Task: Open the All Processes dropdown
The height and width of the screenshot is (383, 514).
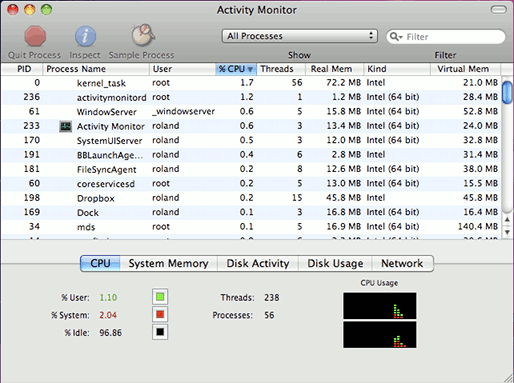Action: coord(300,36)
